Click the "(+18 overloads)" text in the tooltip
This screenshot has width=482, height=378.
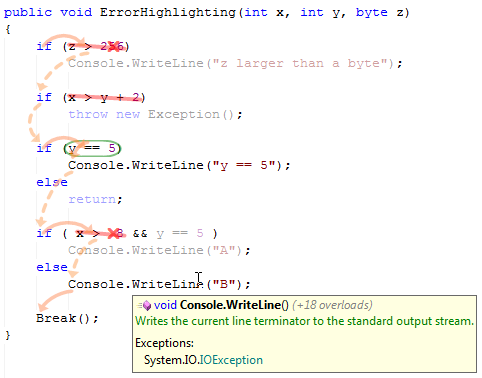pyautogui.click(x=332, y=305)
